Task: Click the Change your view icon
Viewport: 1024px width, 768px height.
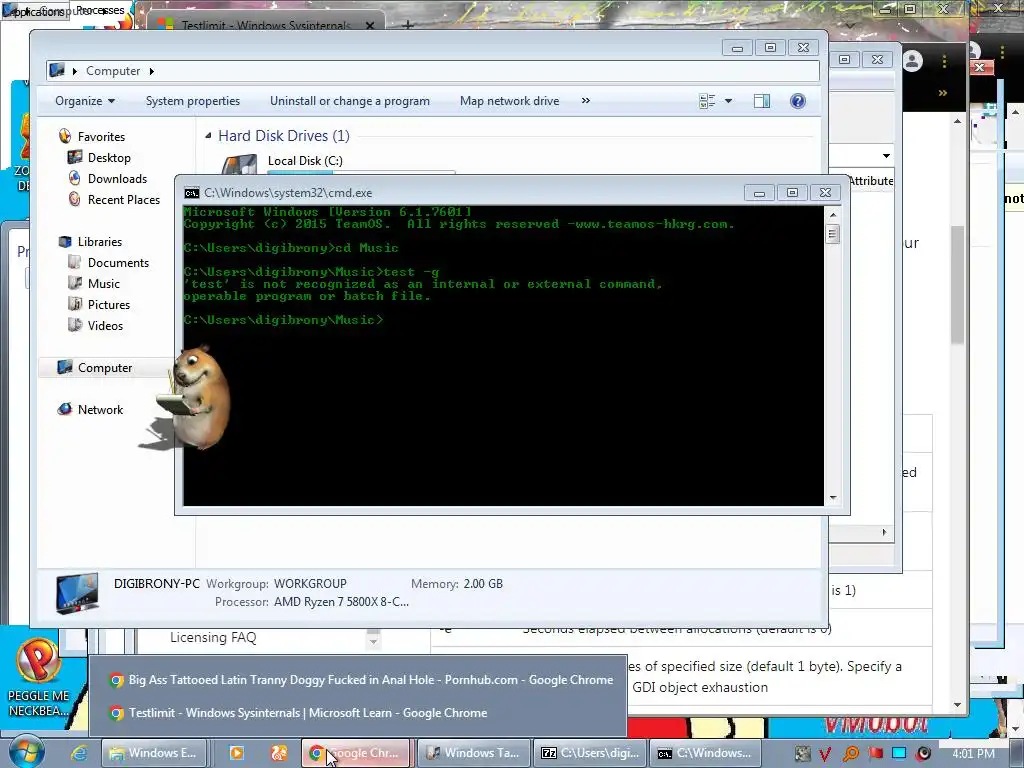Action: pyautogui.click(x=707, y=101)
